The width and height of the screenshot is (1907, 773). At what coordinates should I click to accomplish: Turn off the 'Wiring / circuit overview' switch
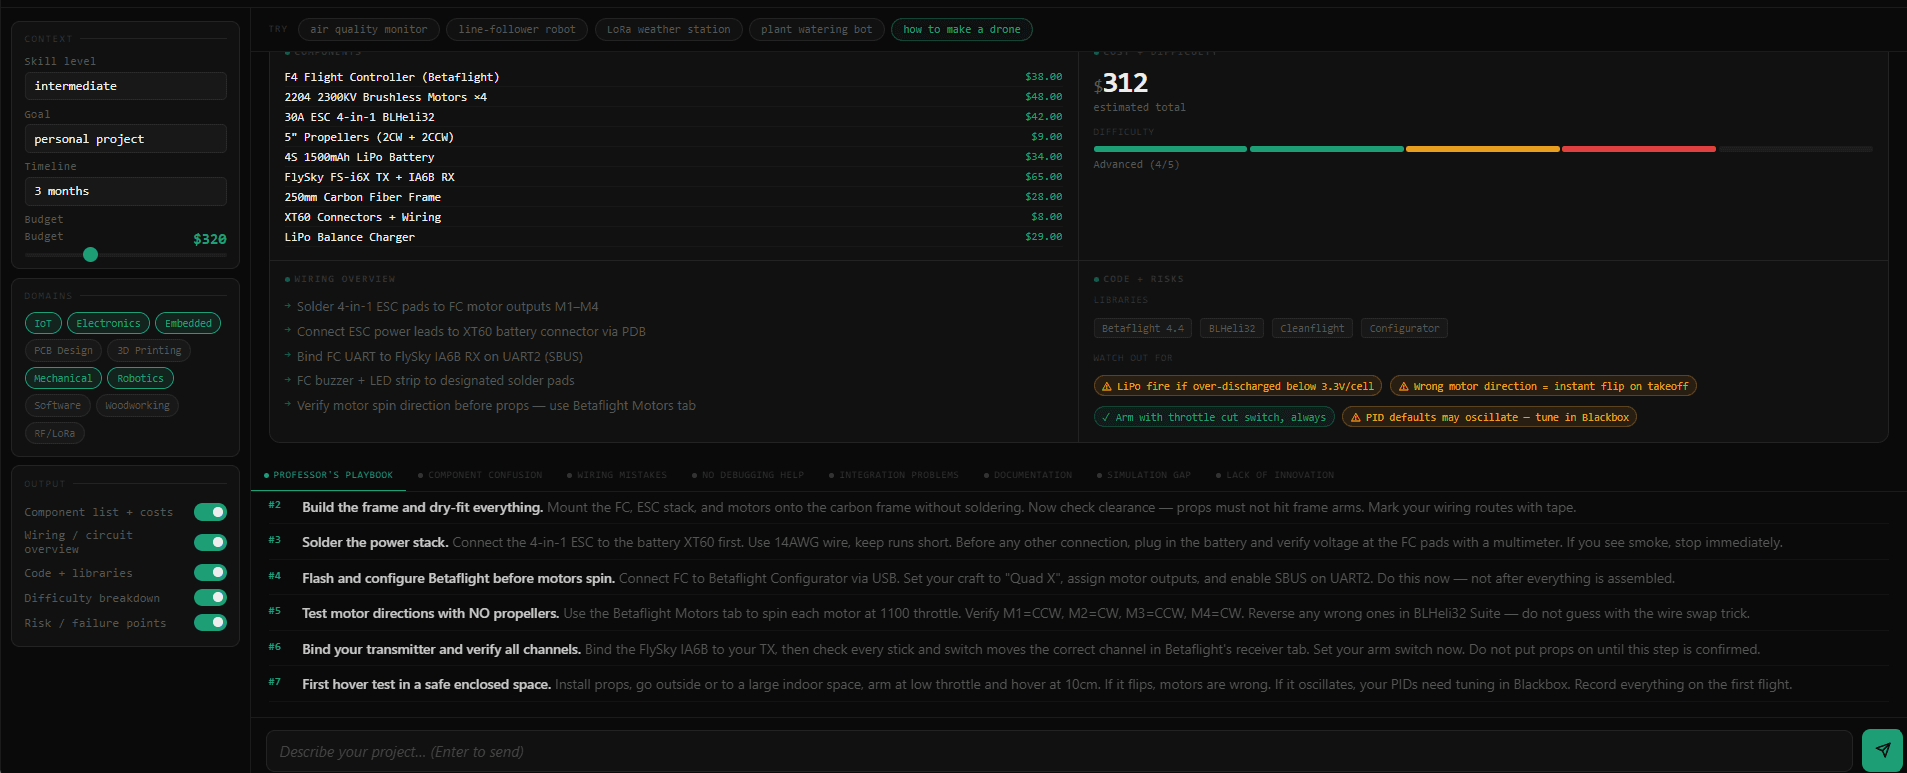point(210,542)
